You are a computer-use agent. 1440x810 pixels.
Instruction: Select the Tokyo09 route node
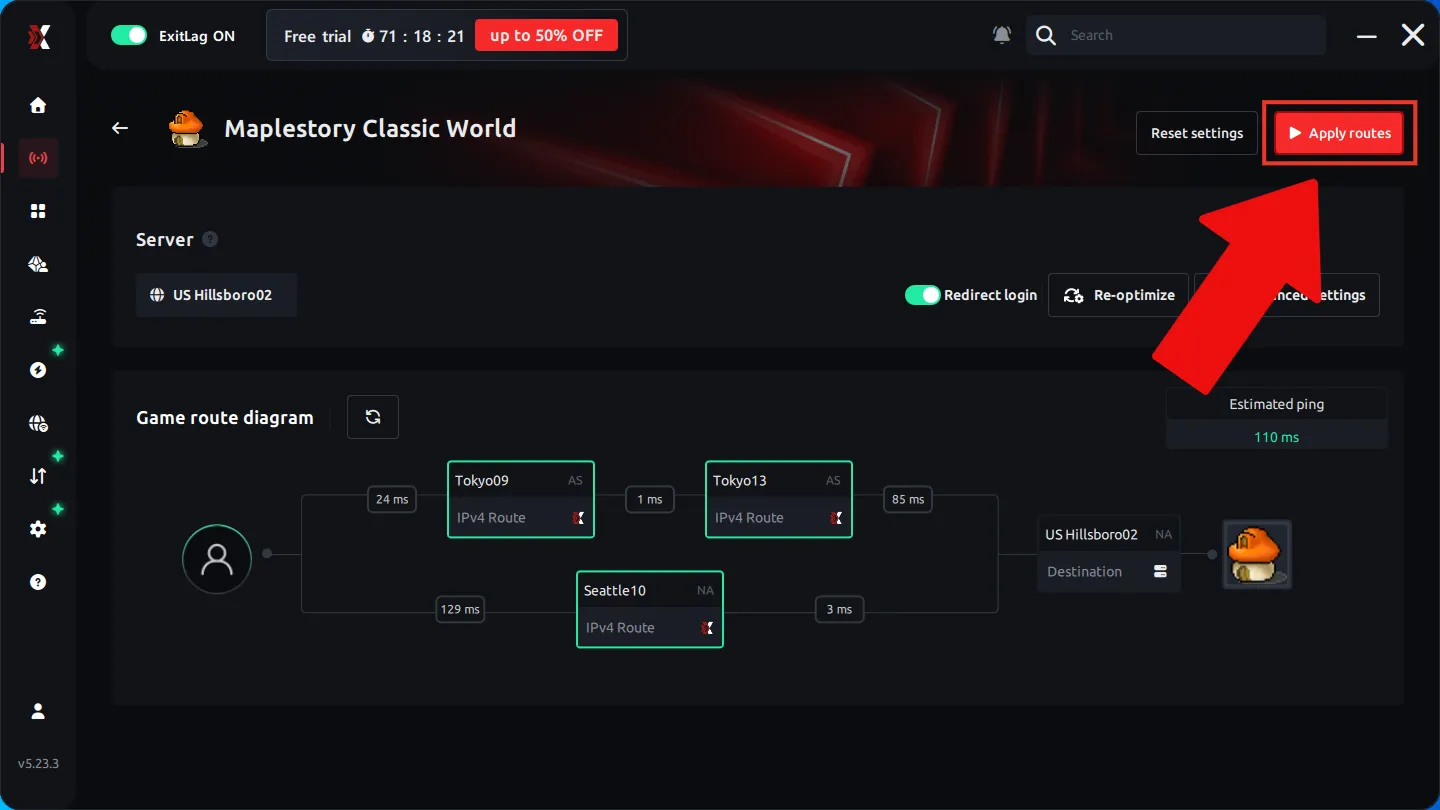click(521, 499)
